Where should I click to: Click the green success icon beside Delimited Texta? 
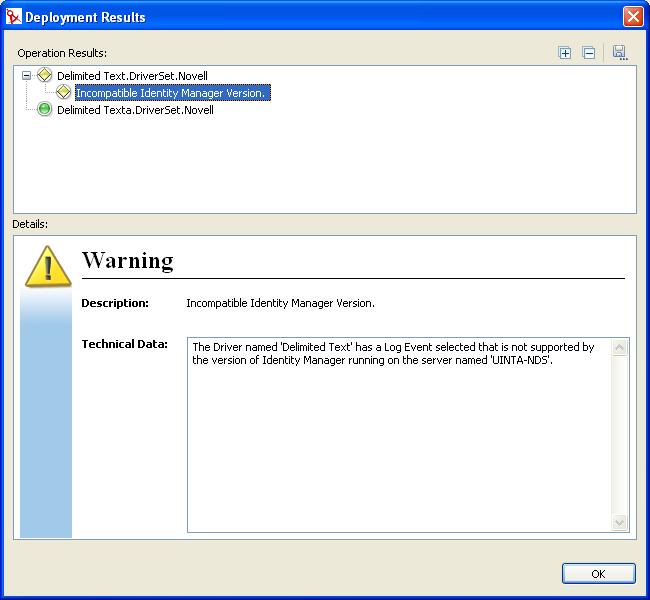44,109
